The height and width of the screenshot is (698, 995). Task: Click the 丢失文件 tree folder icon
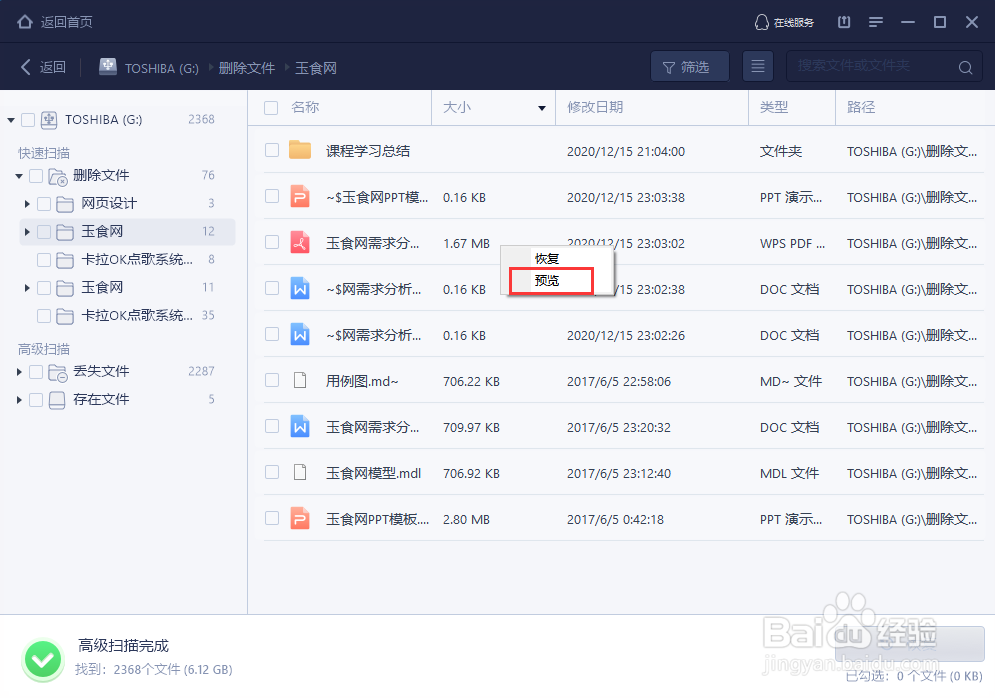point(58,372)
